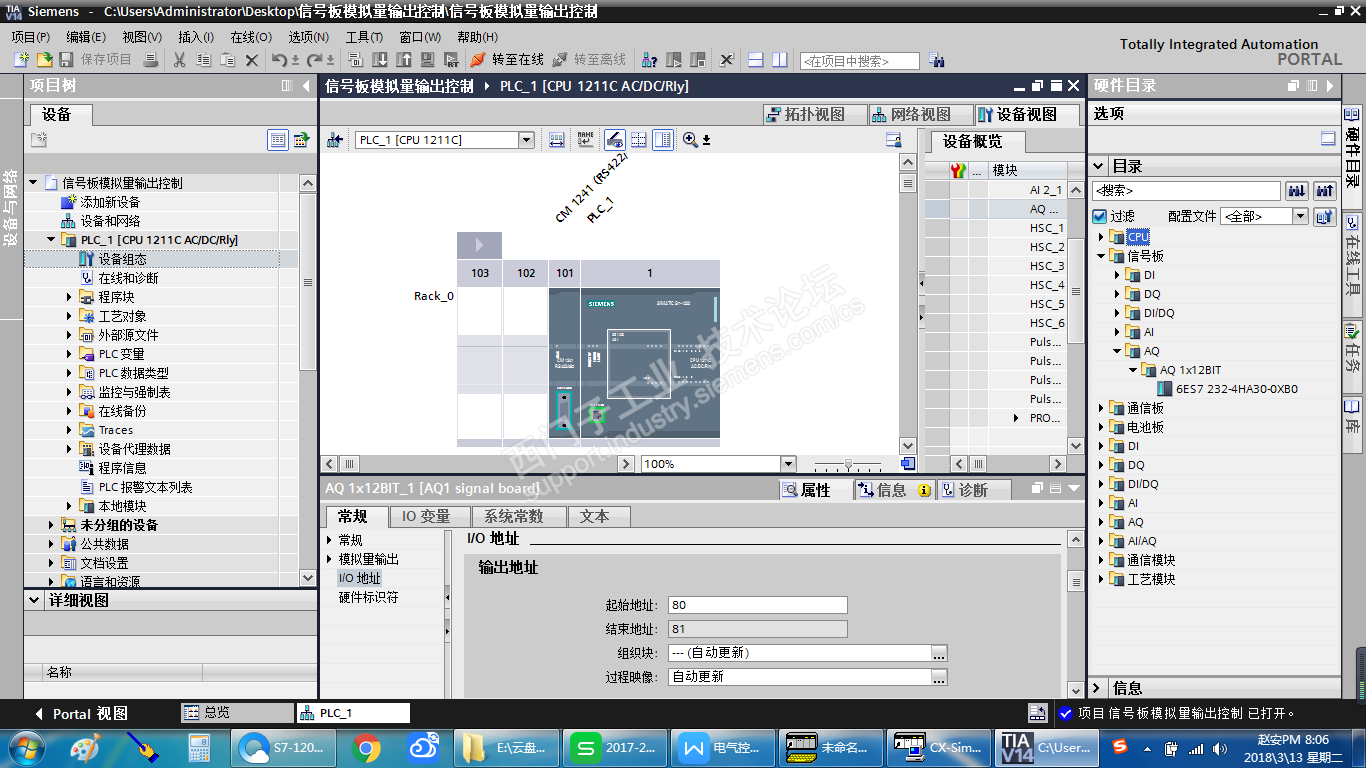Open the 100% zoom level dropdown
Image resolution: width=1366 pixels, height=768 pixels.
coord(788,464)
